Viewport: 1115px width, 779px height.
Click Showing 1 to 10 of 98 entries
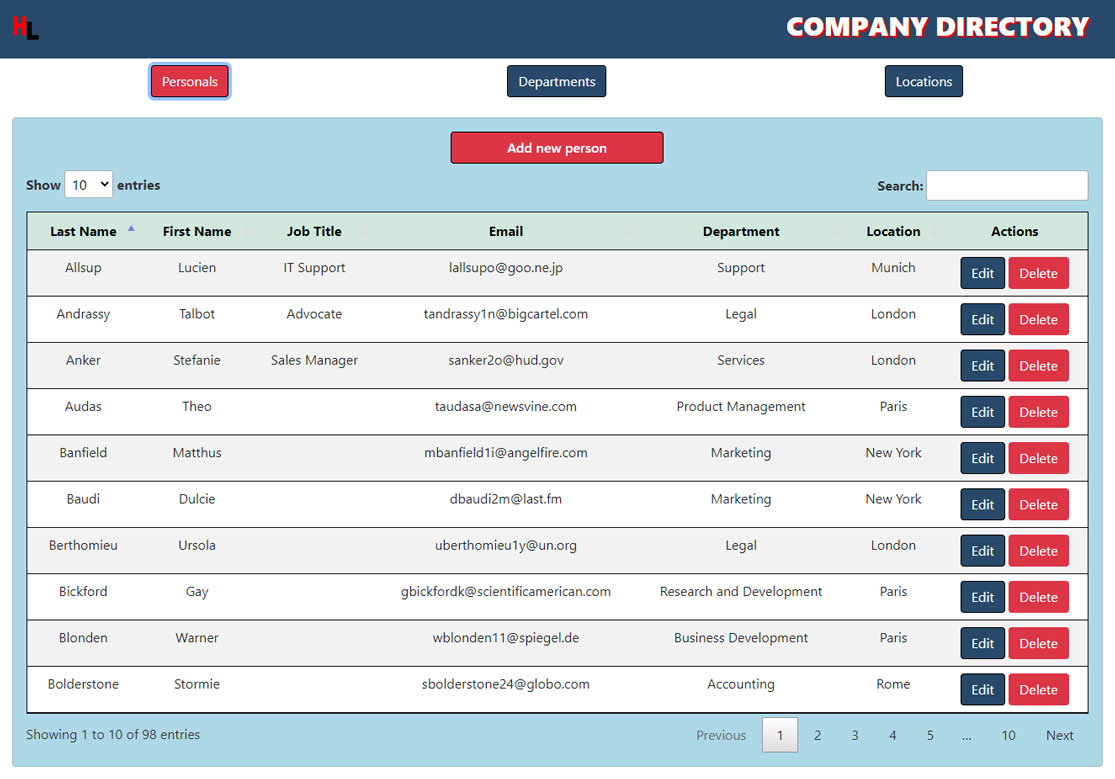[113, 734]
